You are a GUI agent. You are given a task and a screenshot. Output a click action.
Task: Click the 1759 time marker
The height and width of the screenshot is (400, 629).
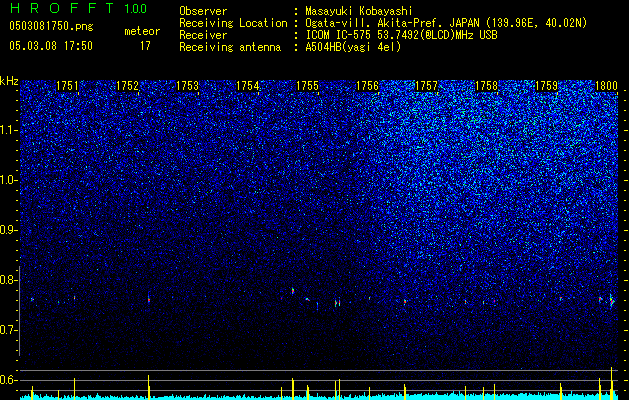(546, 86)
